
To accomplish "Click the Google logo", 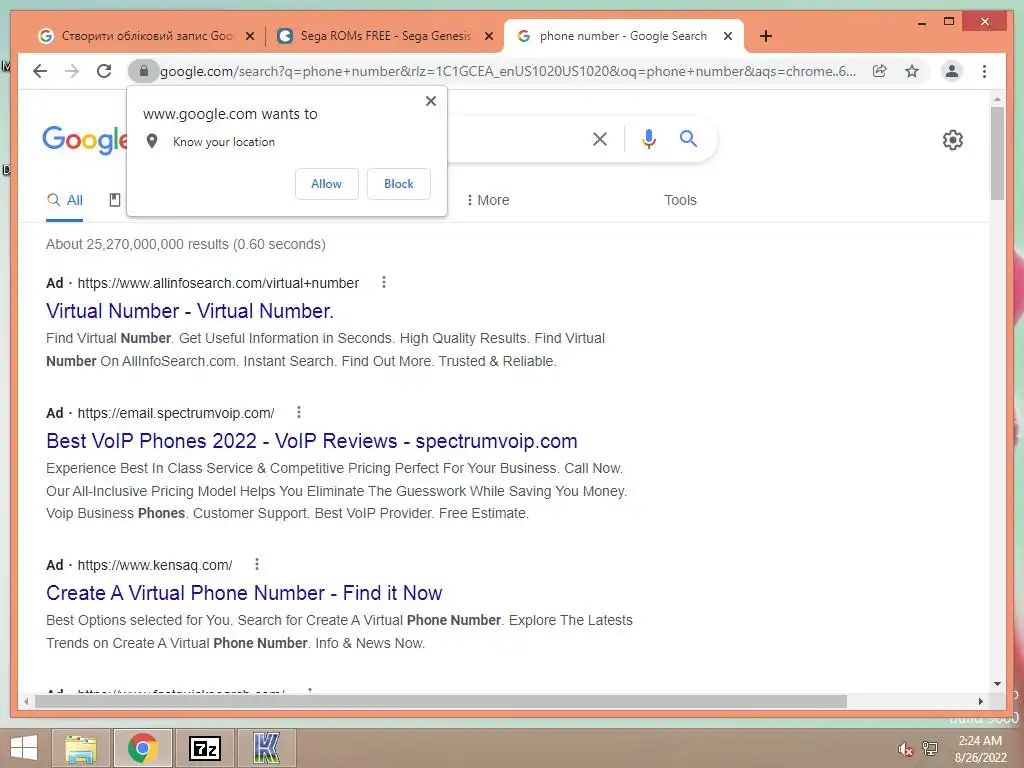I will pyautogui.click(x=85, y=140).
